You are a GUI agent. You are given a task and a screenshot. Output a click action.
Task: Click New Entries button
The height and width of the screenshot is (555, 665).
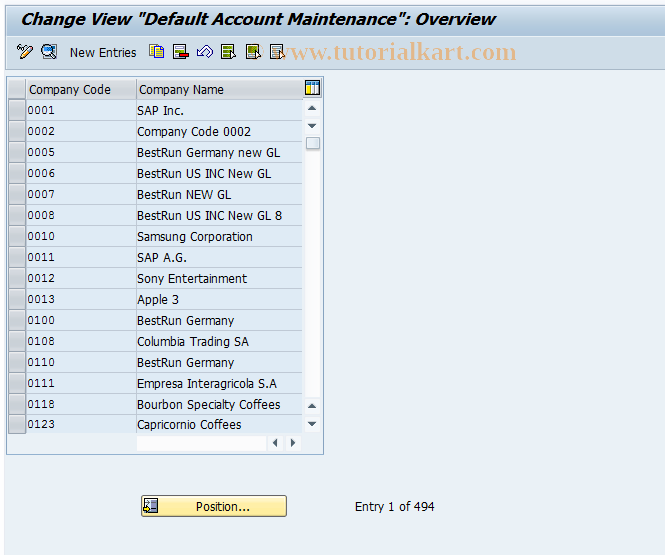[x=103, y=53]
